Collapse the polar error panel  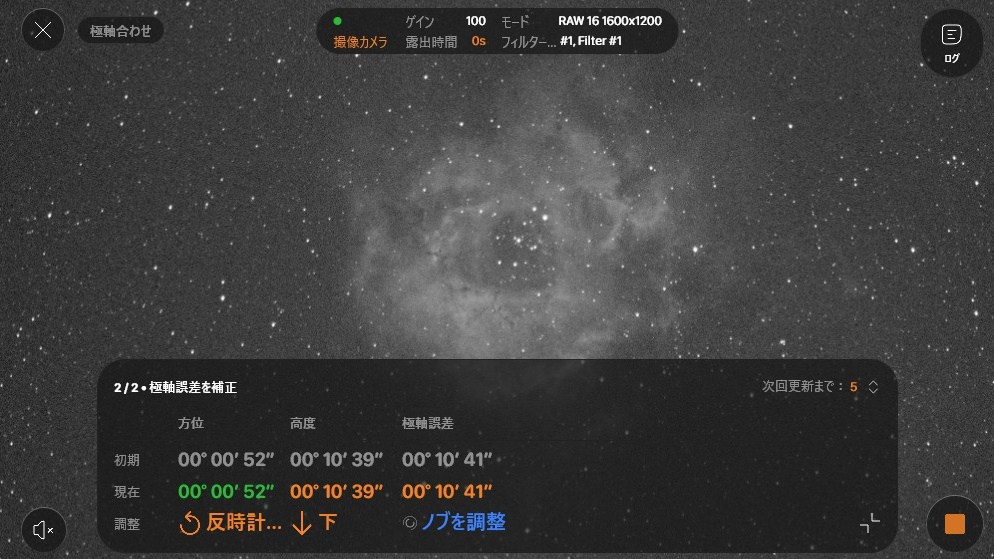[870, 523]
